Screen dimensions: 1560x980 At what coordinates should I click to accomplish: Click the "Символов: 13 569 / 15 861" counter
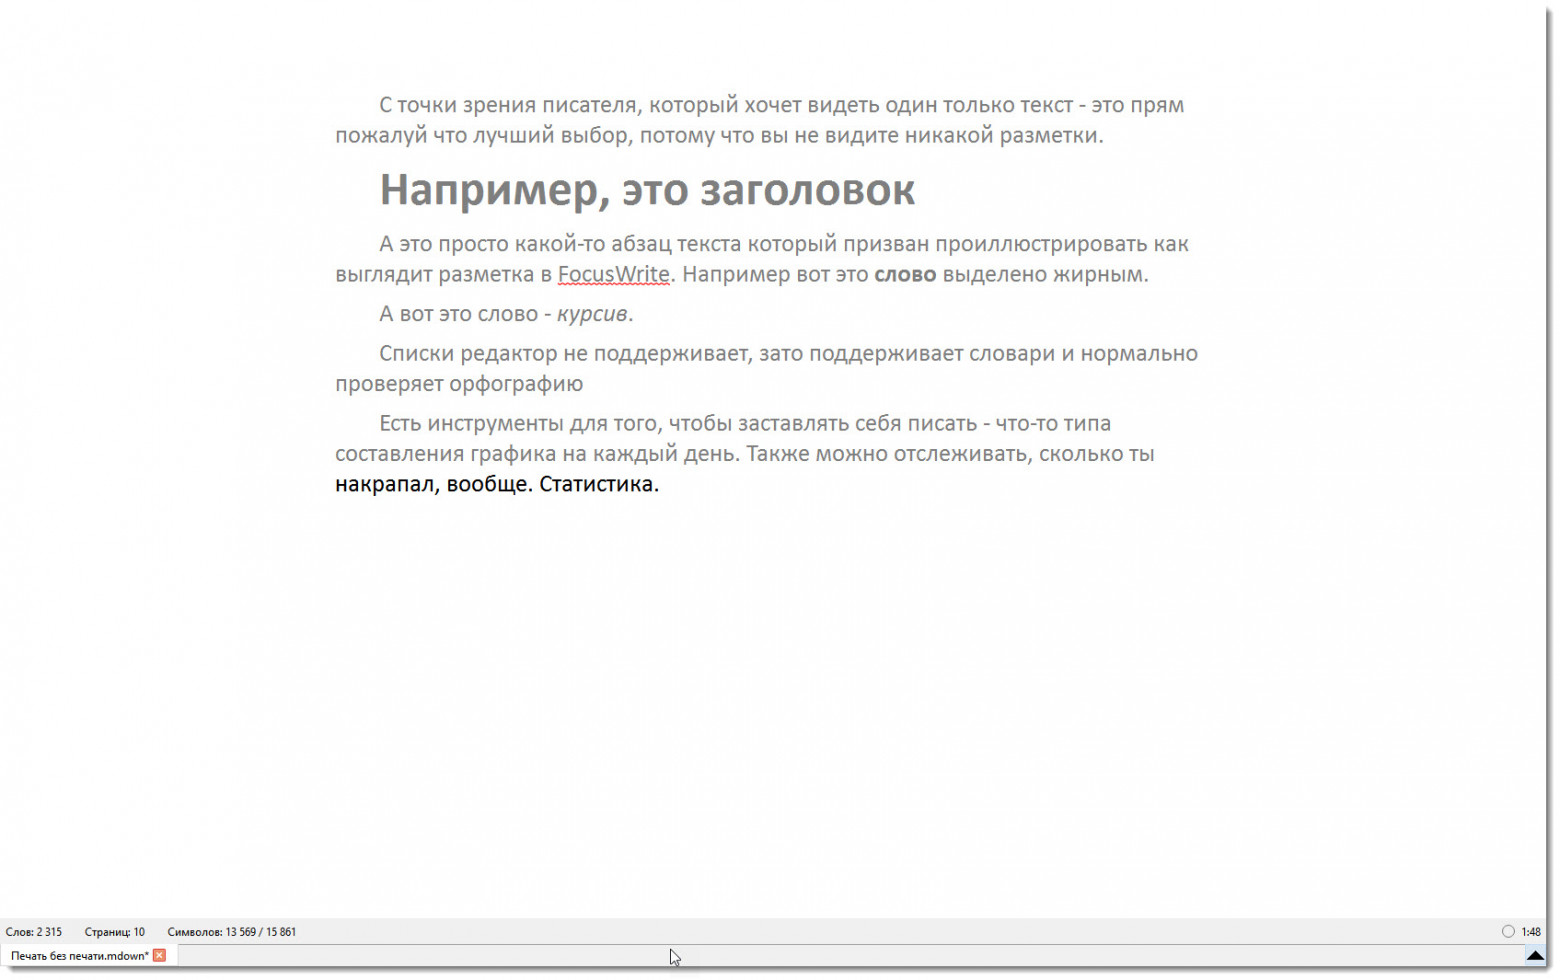(x=230, y=931)
